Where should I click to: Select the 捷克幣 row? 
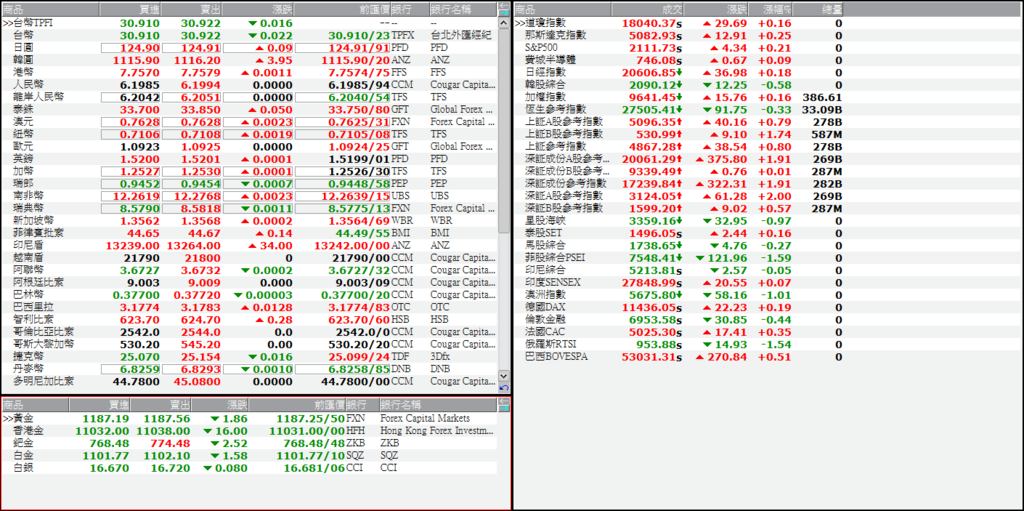coord(249,356)
